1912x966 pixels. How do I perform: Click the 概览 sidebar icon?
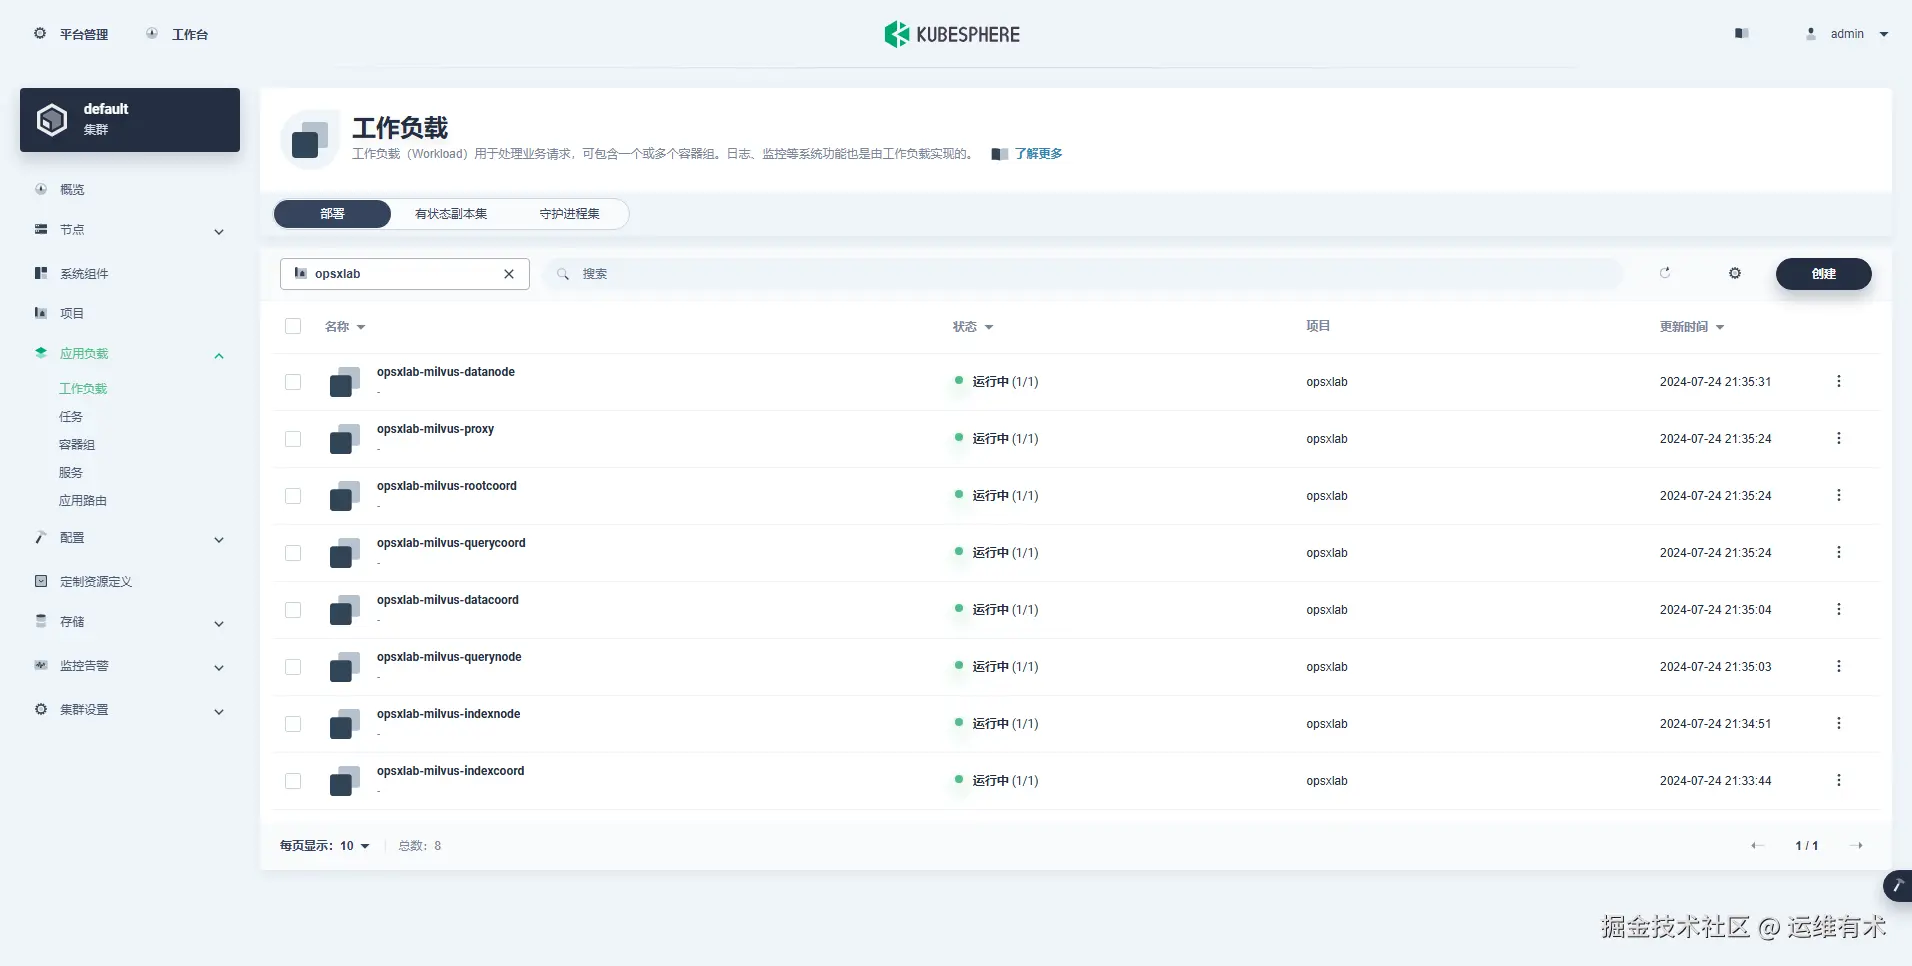coord(40,189)
